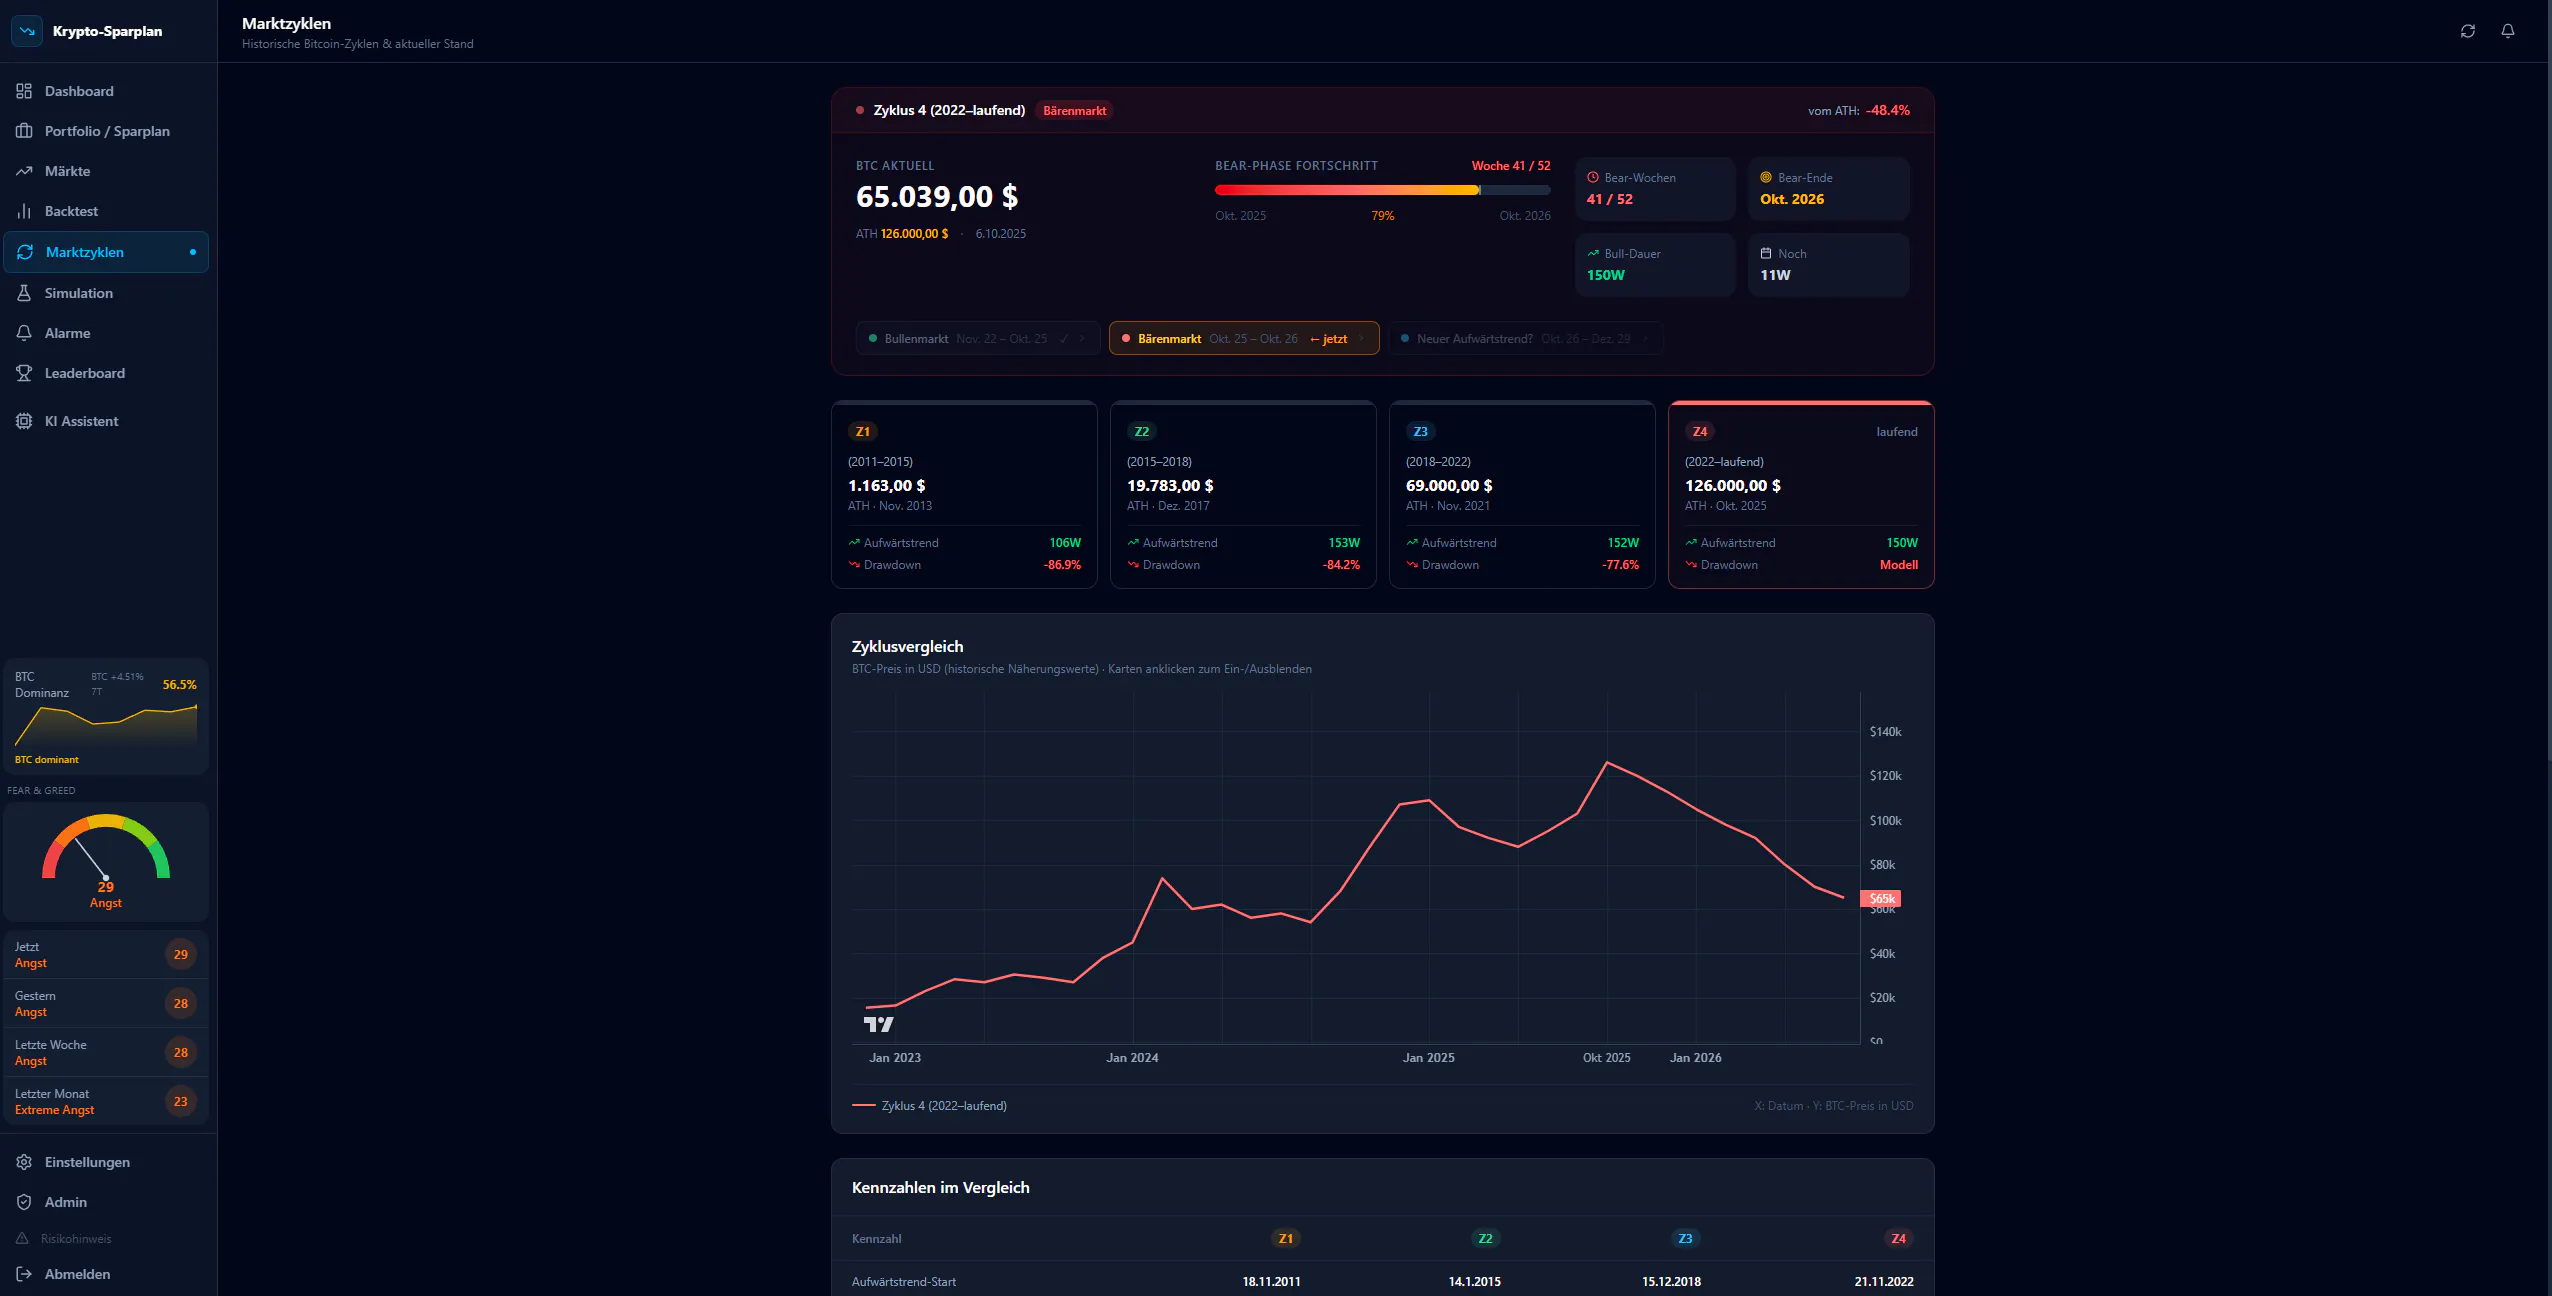
Task: Click the Z4 badge in Kennzahlen table
Action: pyautogui.click(x=1898, y=1239)
